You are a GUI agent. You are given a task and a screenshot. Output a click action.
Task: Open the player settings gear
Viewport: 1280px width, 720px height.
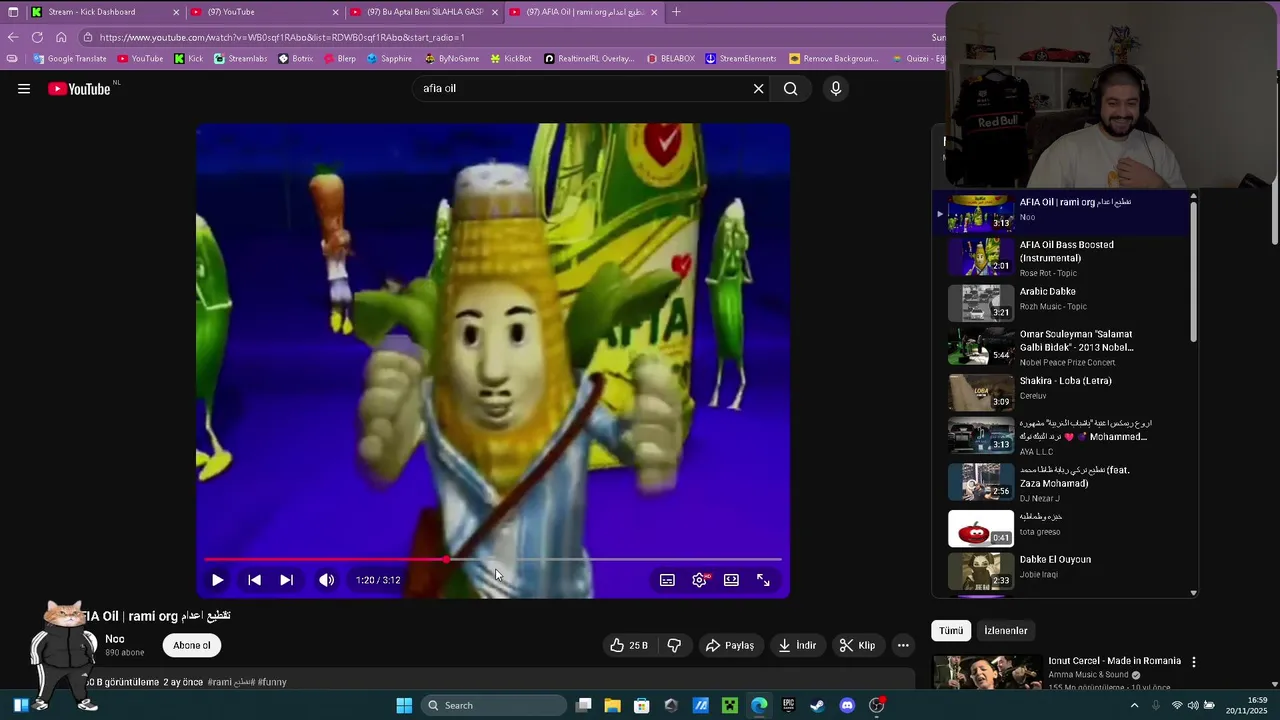coord(699,580)
